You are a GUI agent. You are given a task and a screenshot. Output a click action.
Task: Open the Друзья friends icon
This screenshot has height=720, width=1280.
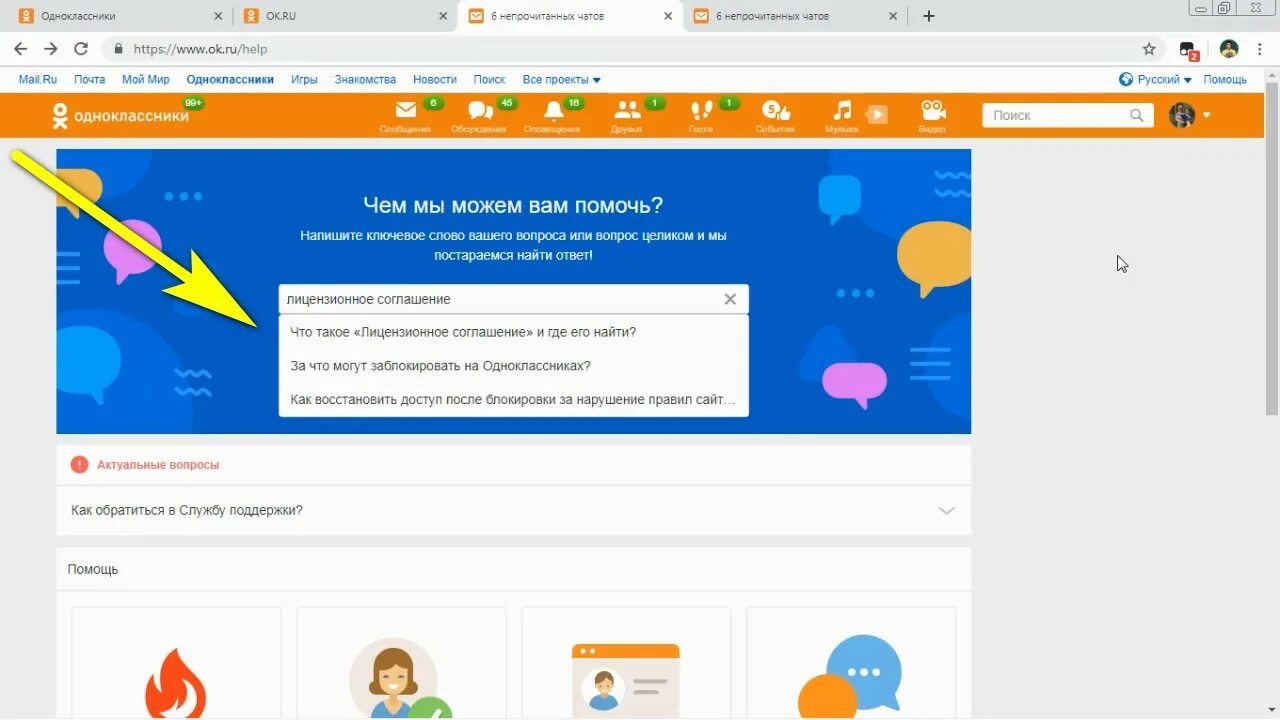click(x=627, y=115)
